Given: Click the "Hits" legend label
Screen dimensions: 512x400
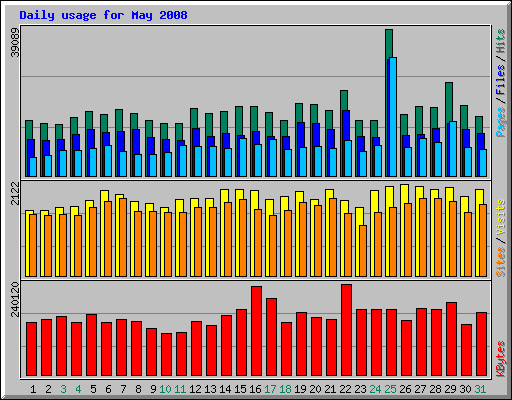Looking at the screenshot, I should [501, 41].
